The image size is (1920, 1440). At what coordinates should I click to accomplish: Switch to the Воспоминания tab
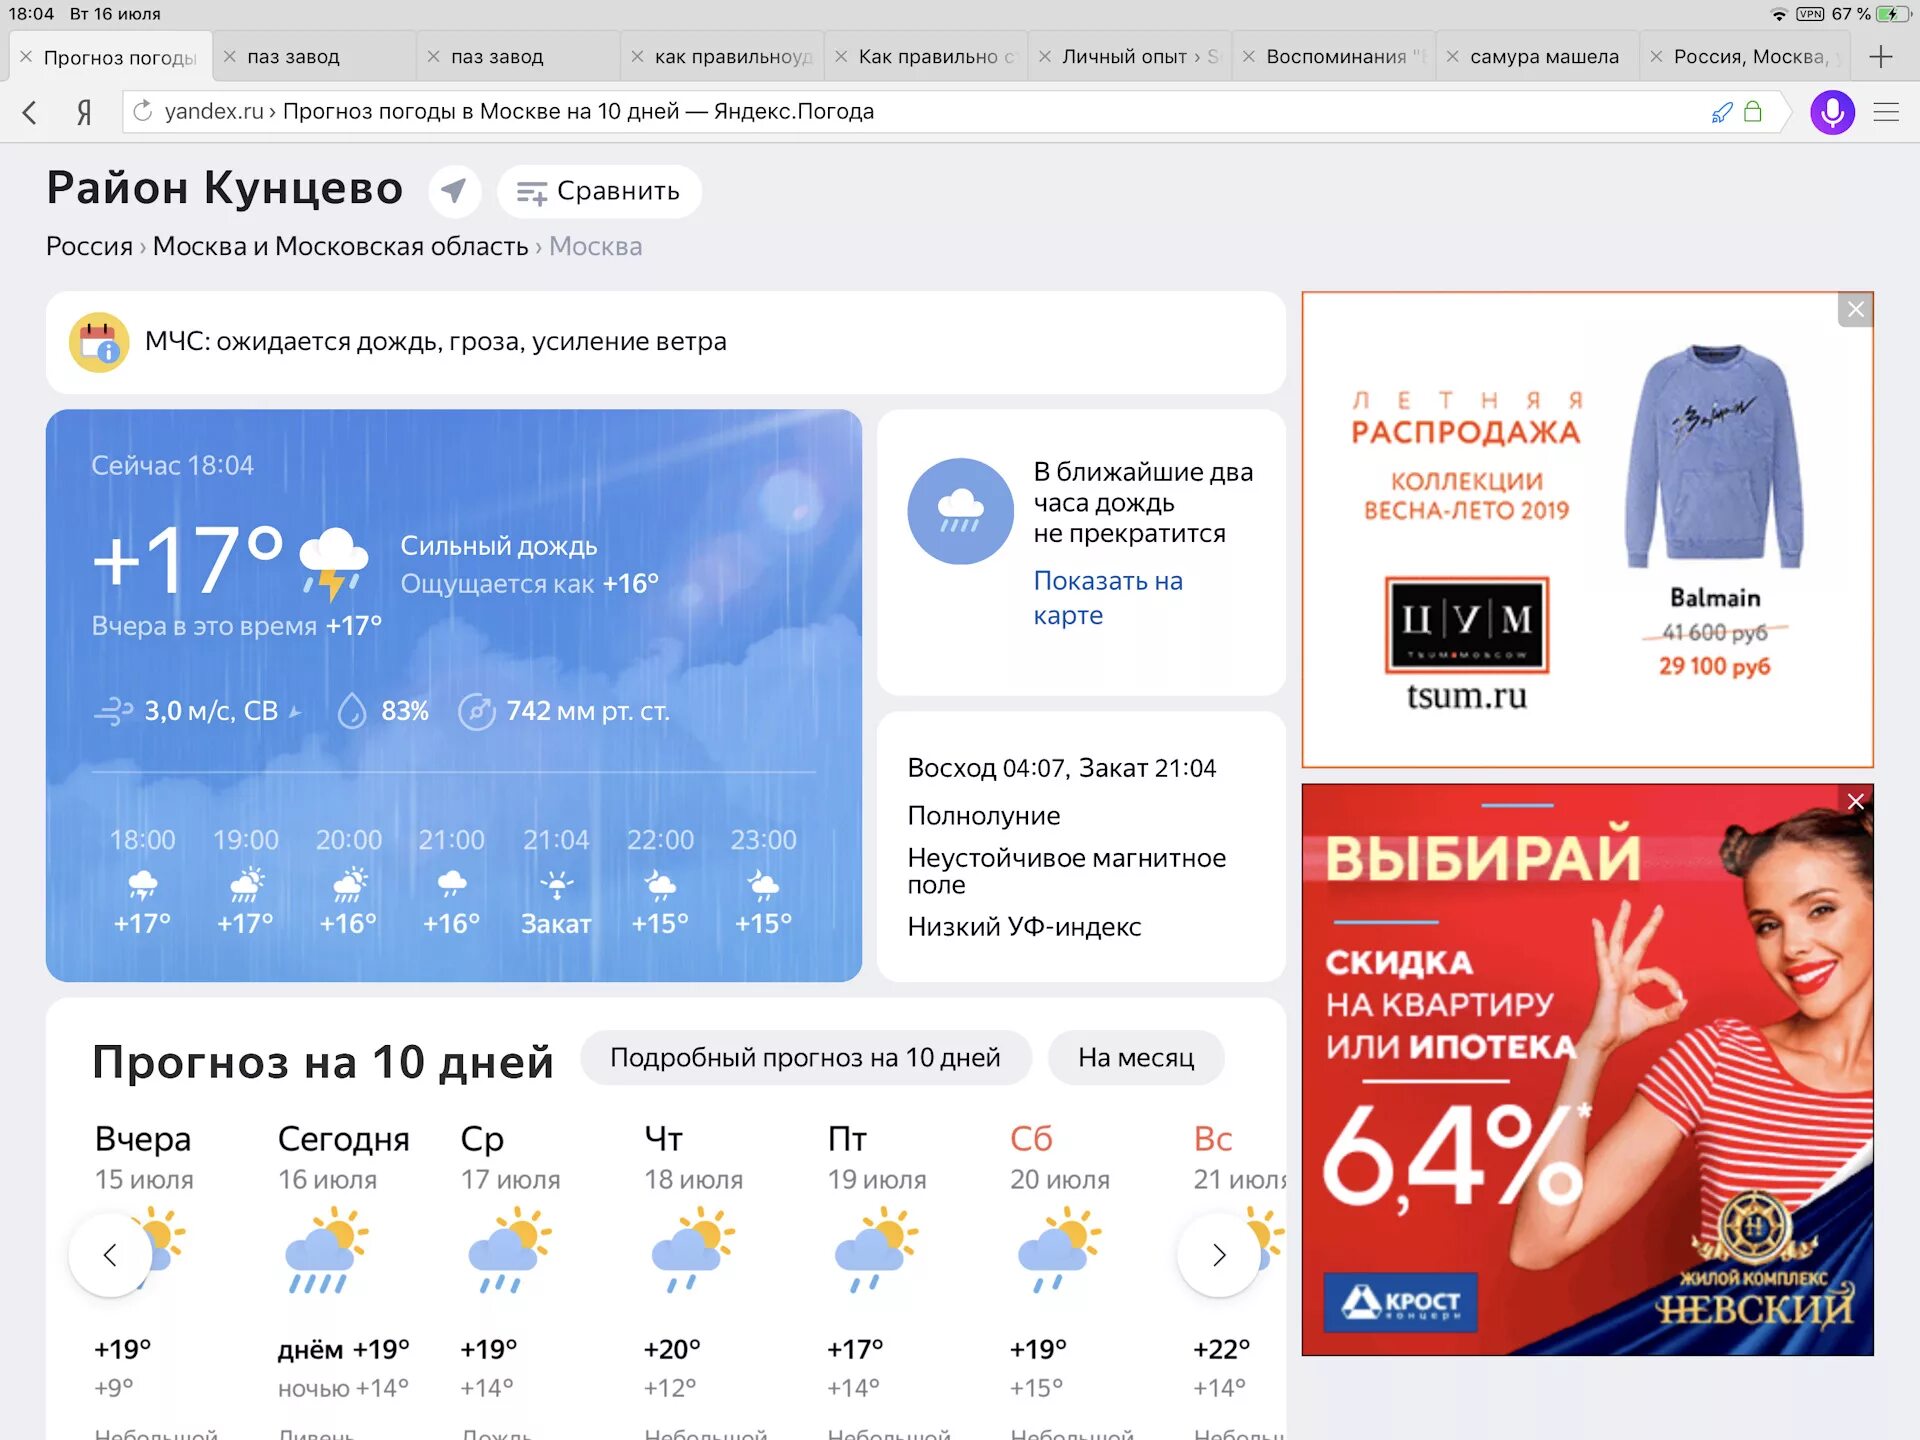tap(1334, 57)
